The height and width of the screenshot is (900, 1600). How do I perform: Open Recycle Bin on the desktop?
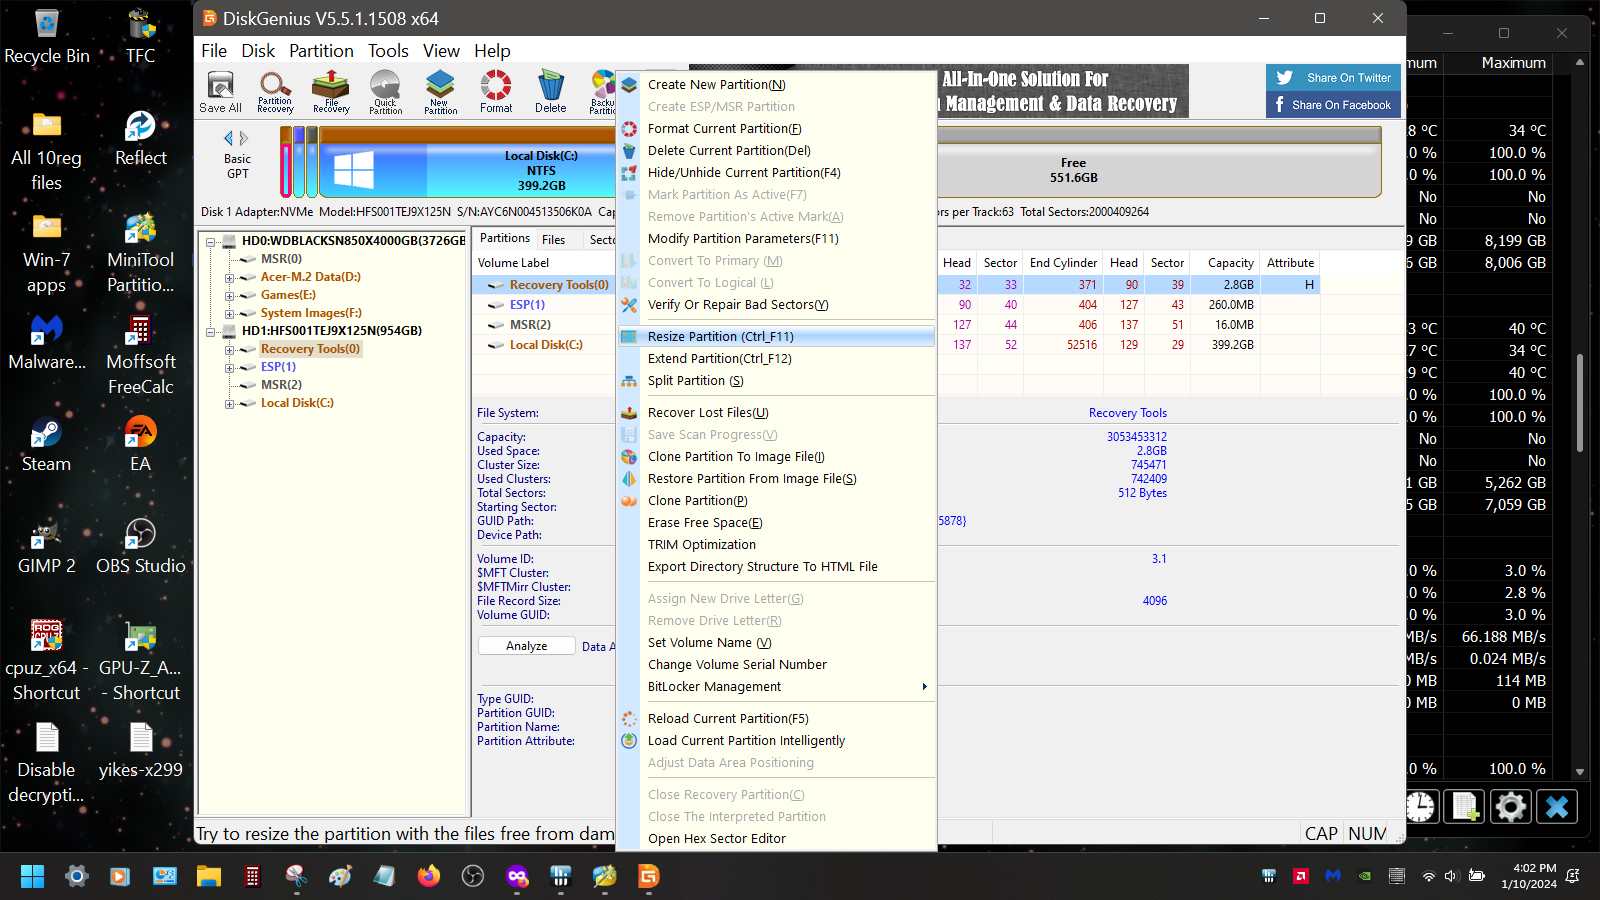click(47, 36)
